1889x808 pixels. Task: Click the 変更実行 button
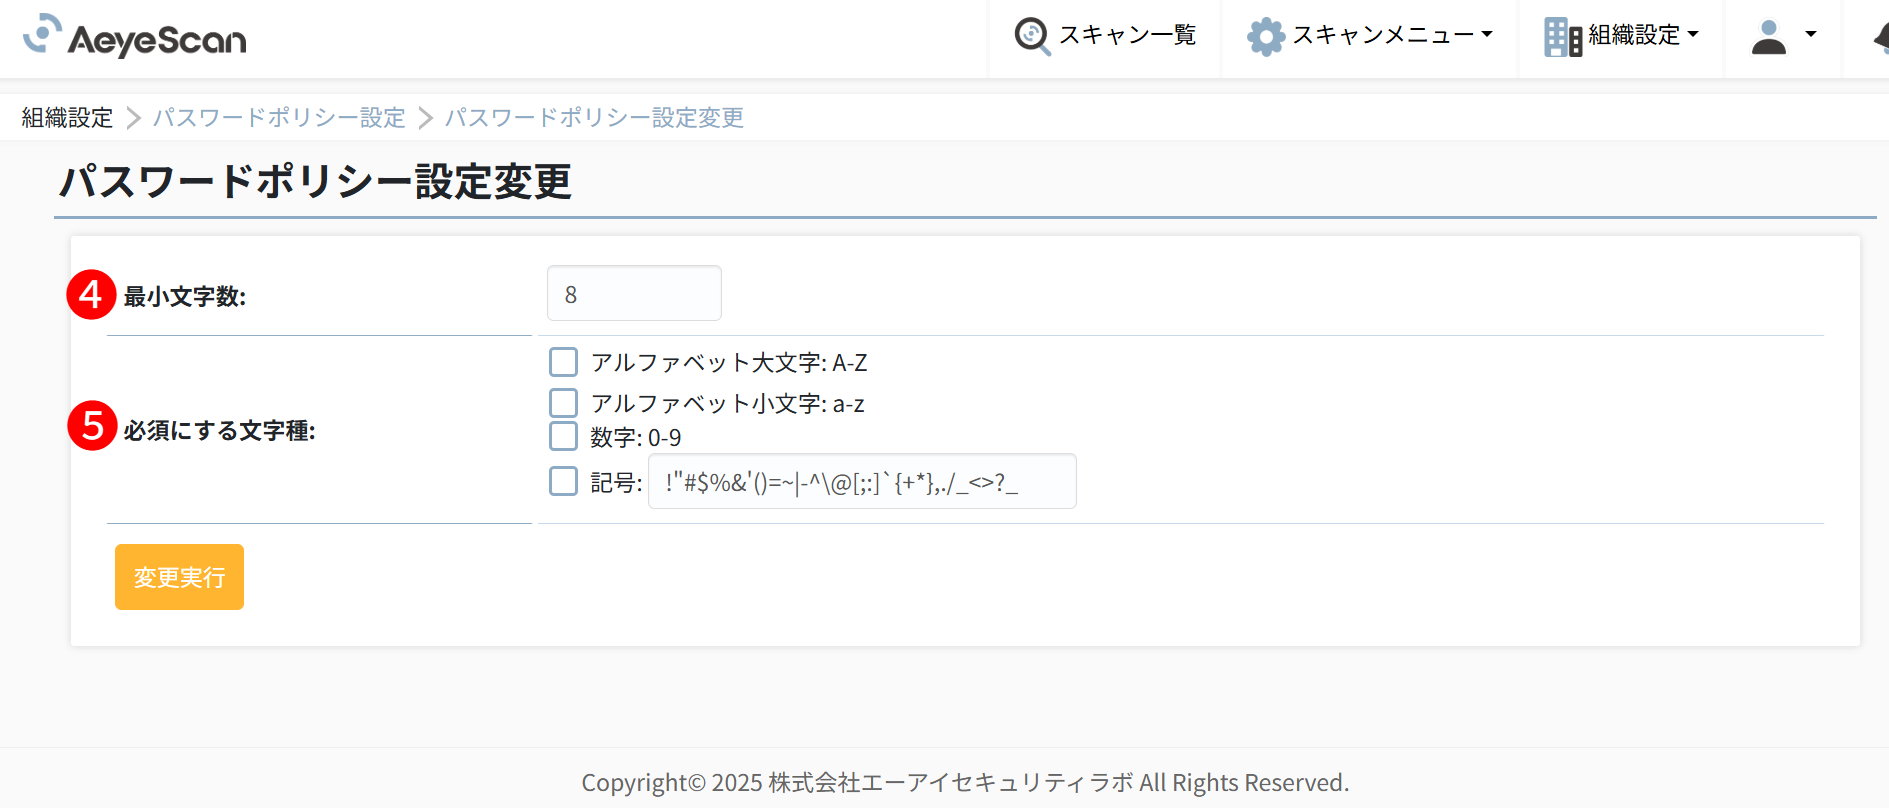[179, 577]
